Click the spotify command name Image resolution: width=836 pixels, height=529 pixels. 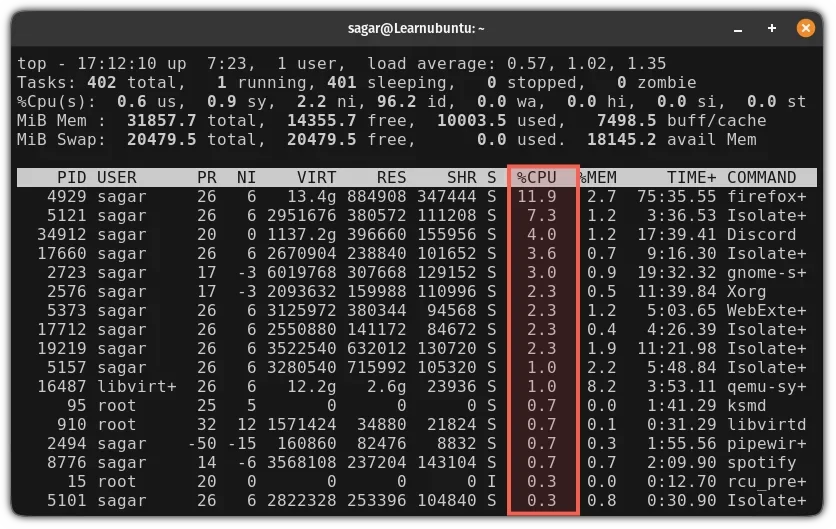[761, 463]
